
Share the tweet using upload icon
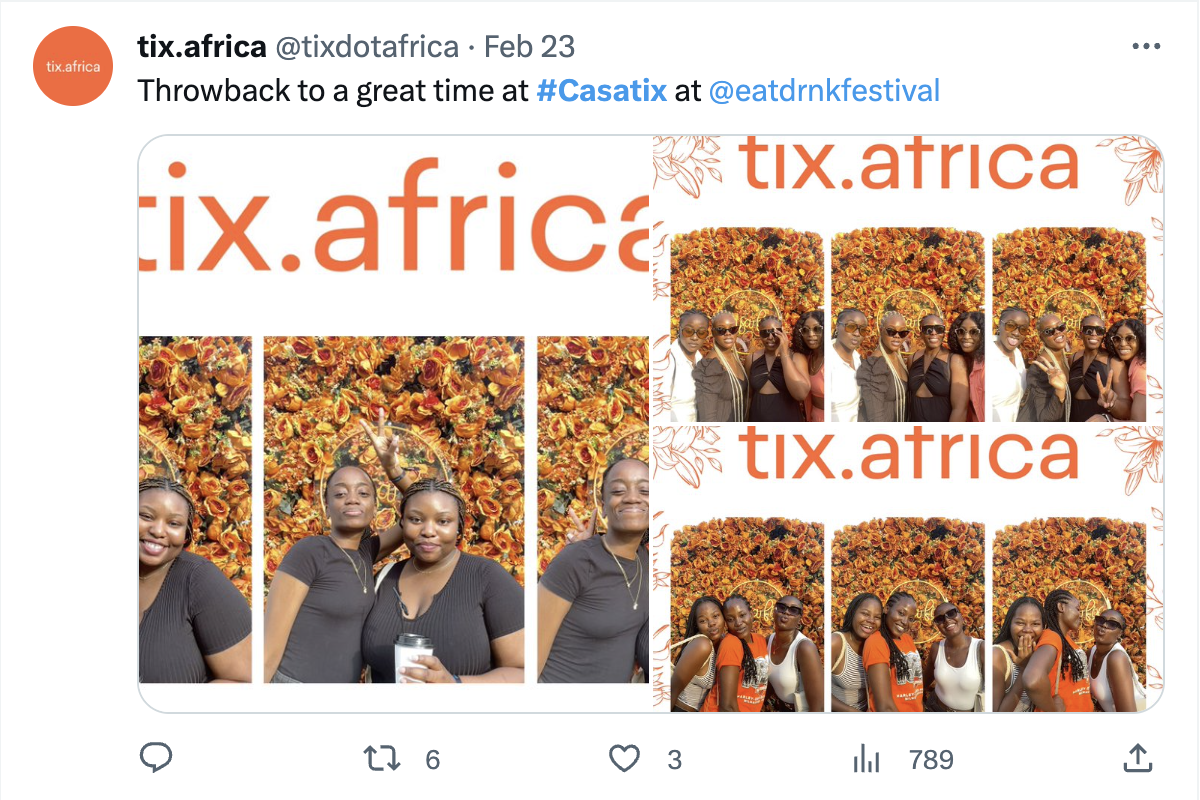click(1137, 758)
